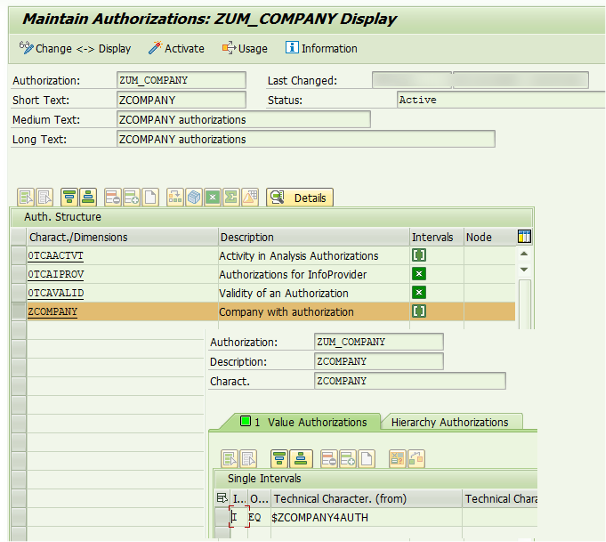Screen dimensions: 606x542
Task: Open intervals icon for 0TCAACTVT row
Action: tap(419, 256)
